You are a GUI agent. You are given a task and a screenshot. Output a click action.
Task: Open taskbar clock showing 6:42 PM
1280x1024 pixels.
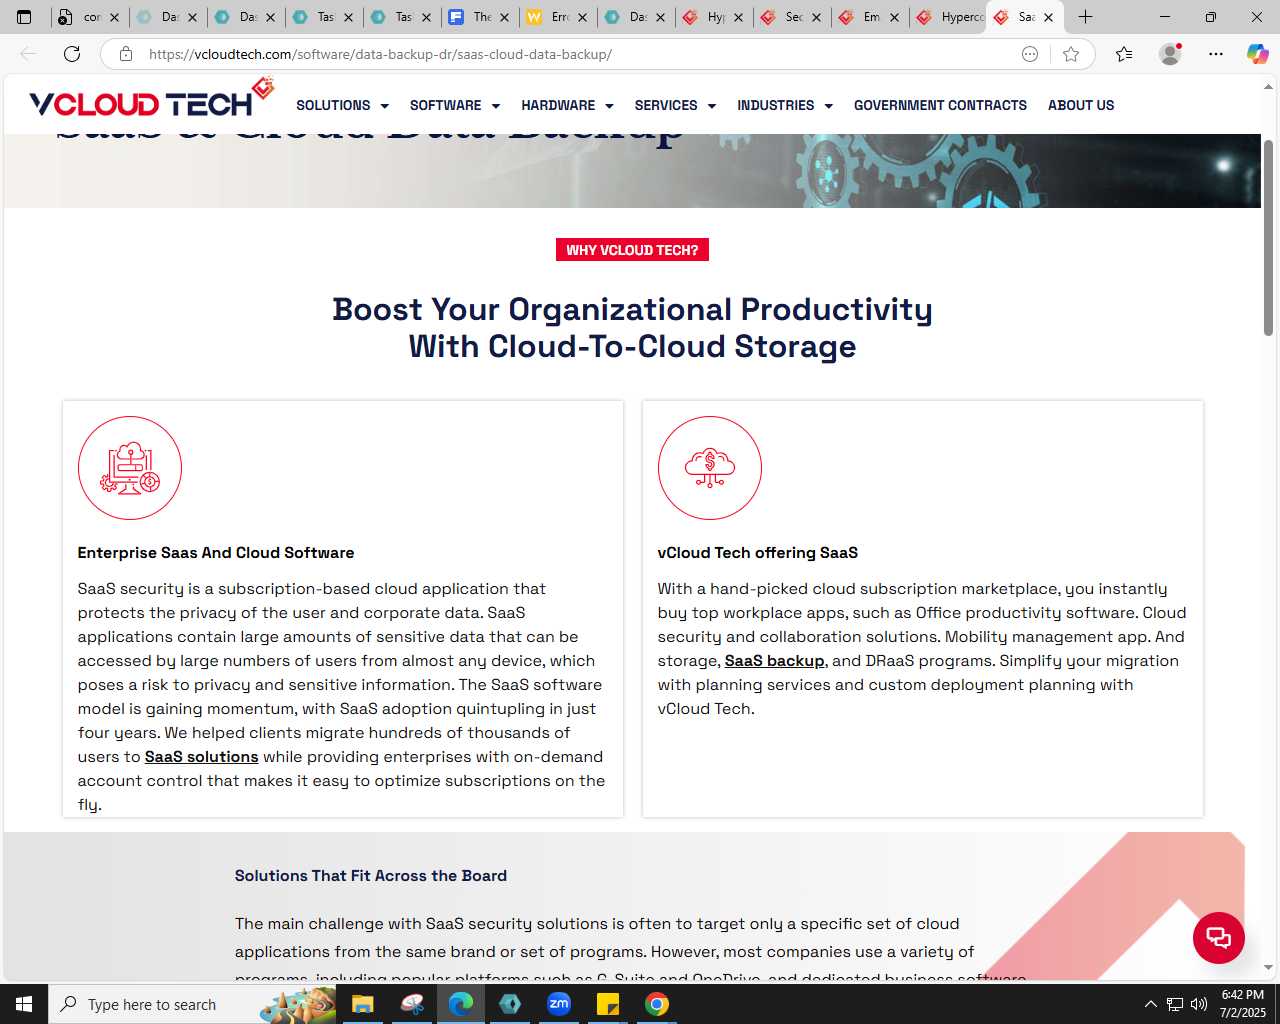click(1242, 1004)
